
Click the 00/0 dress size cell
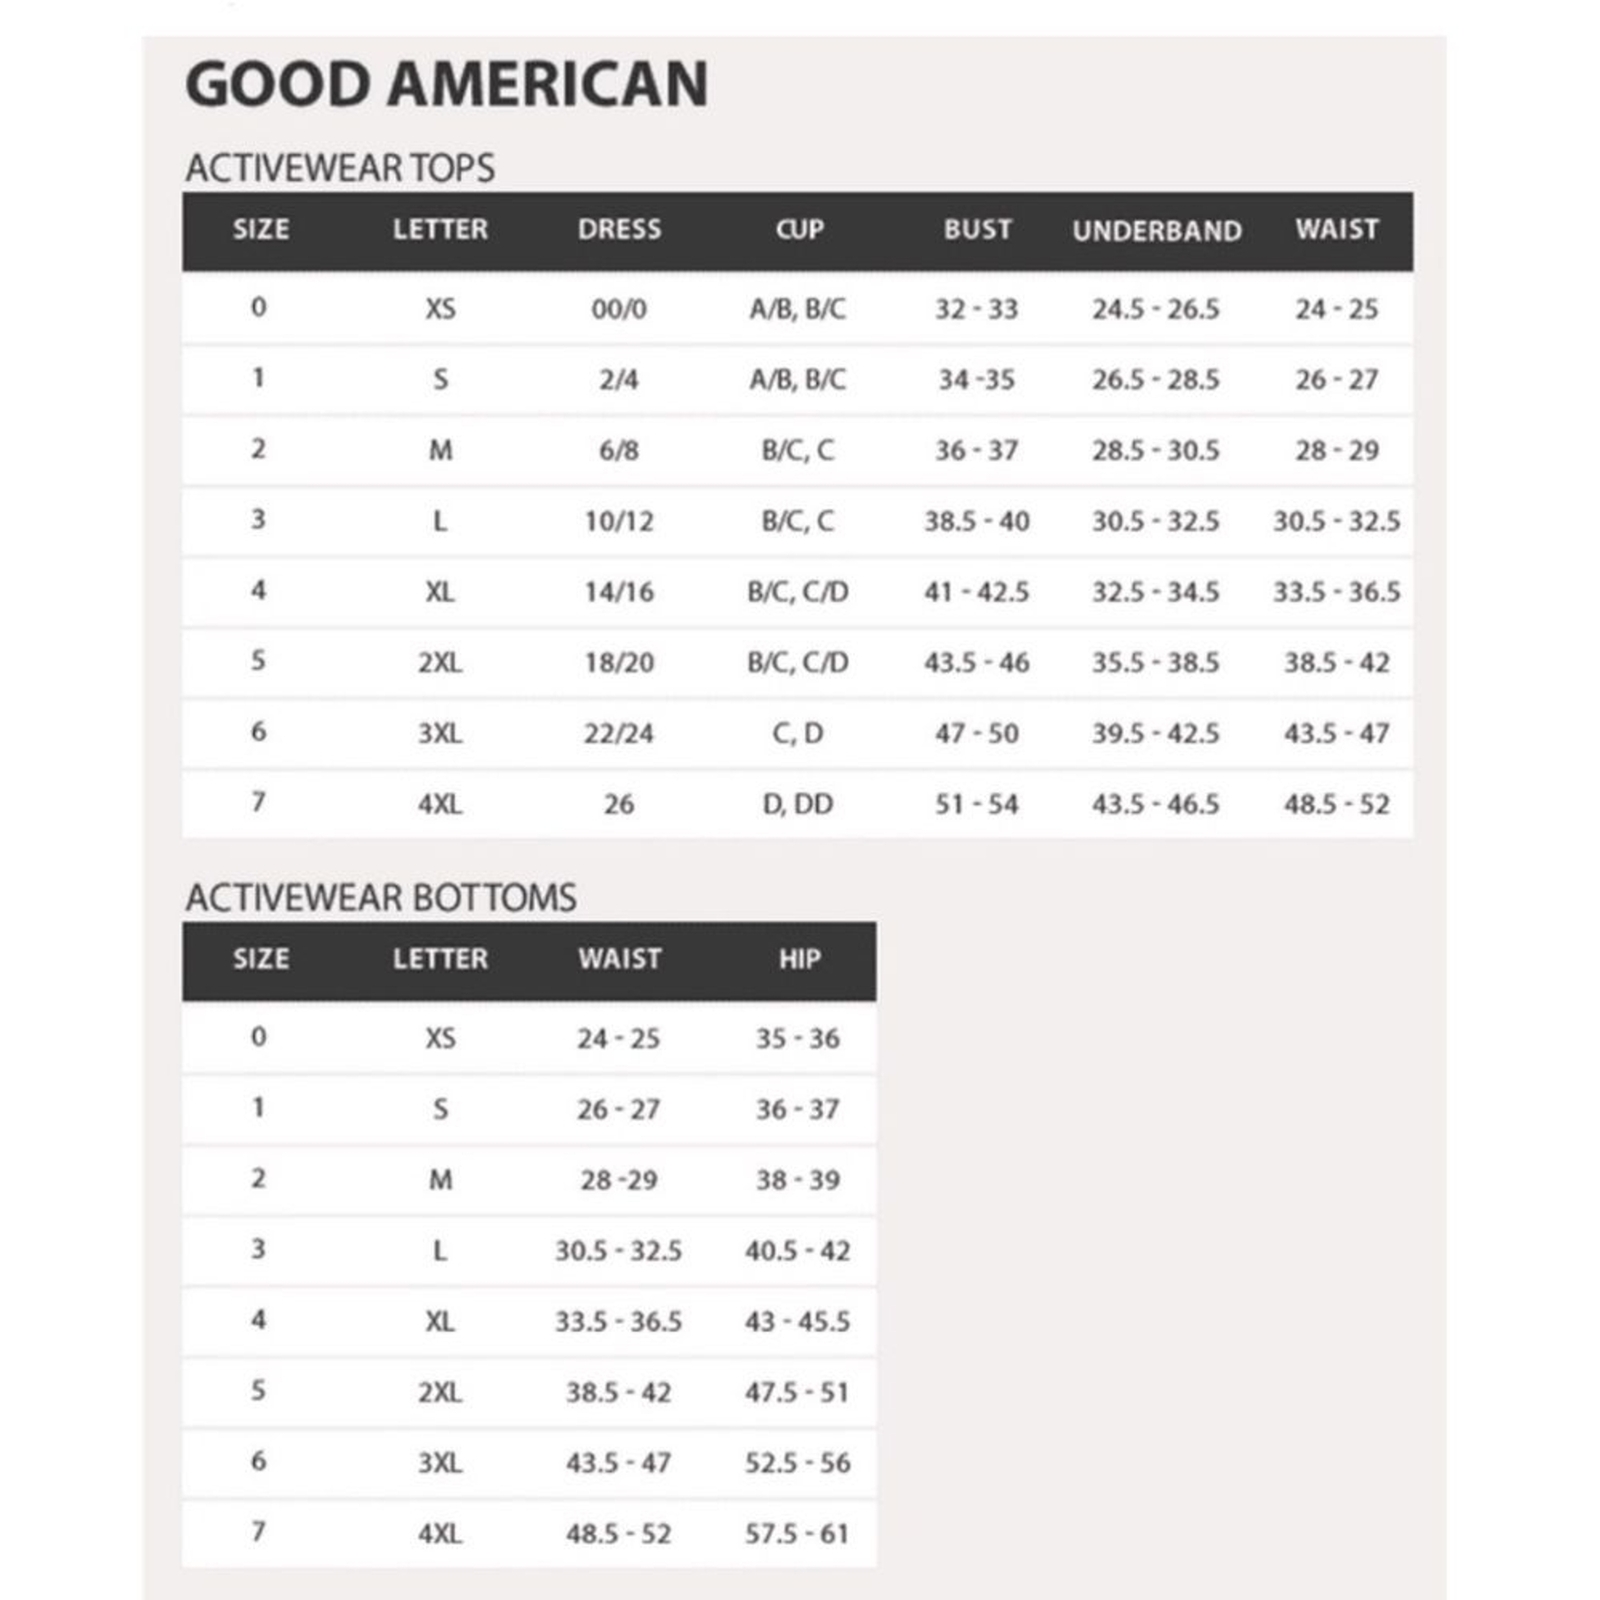click(619, 309)
